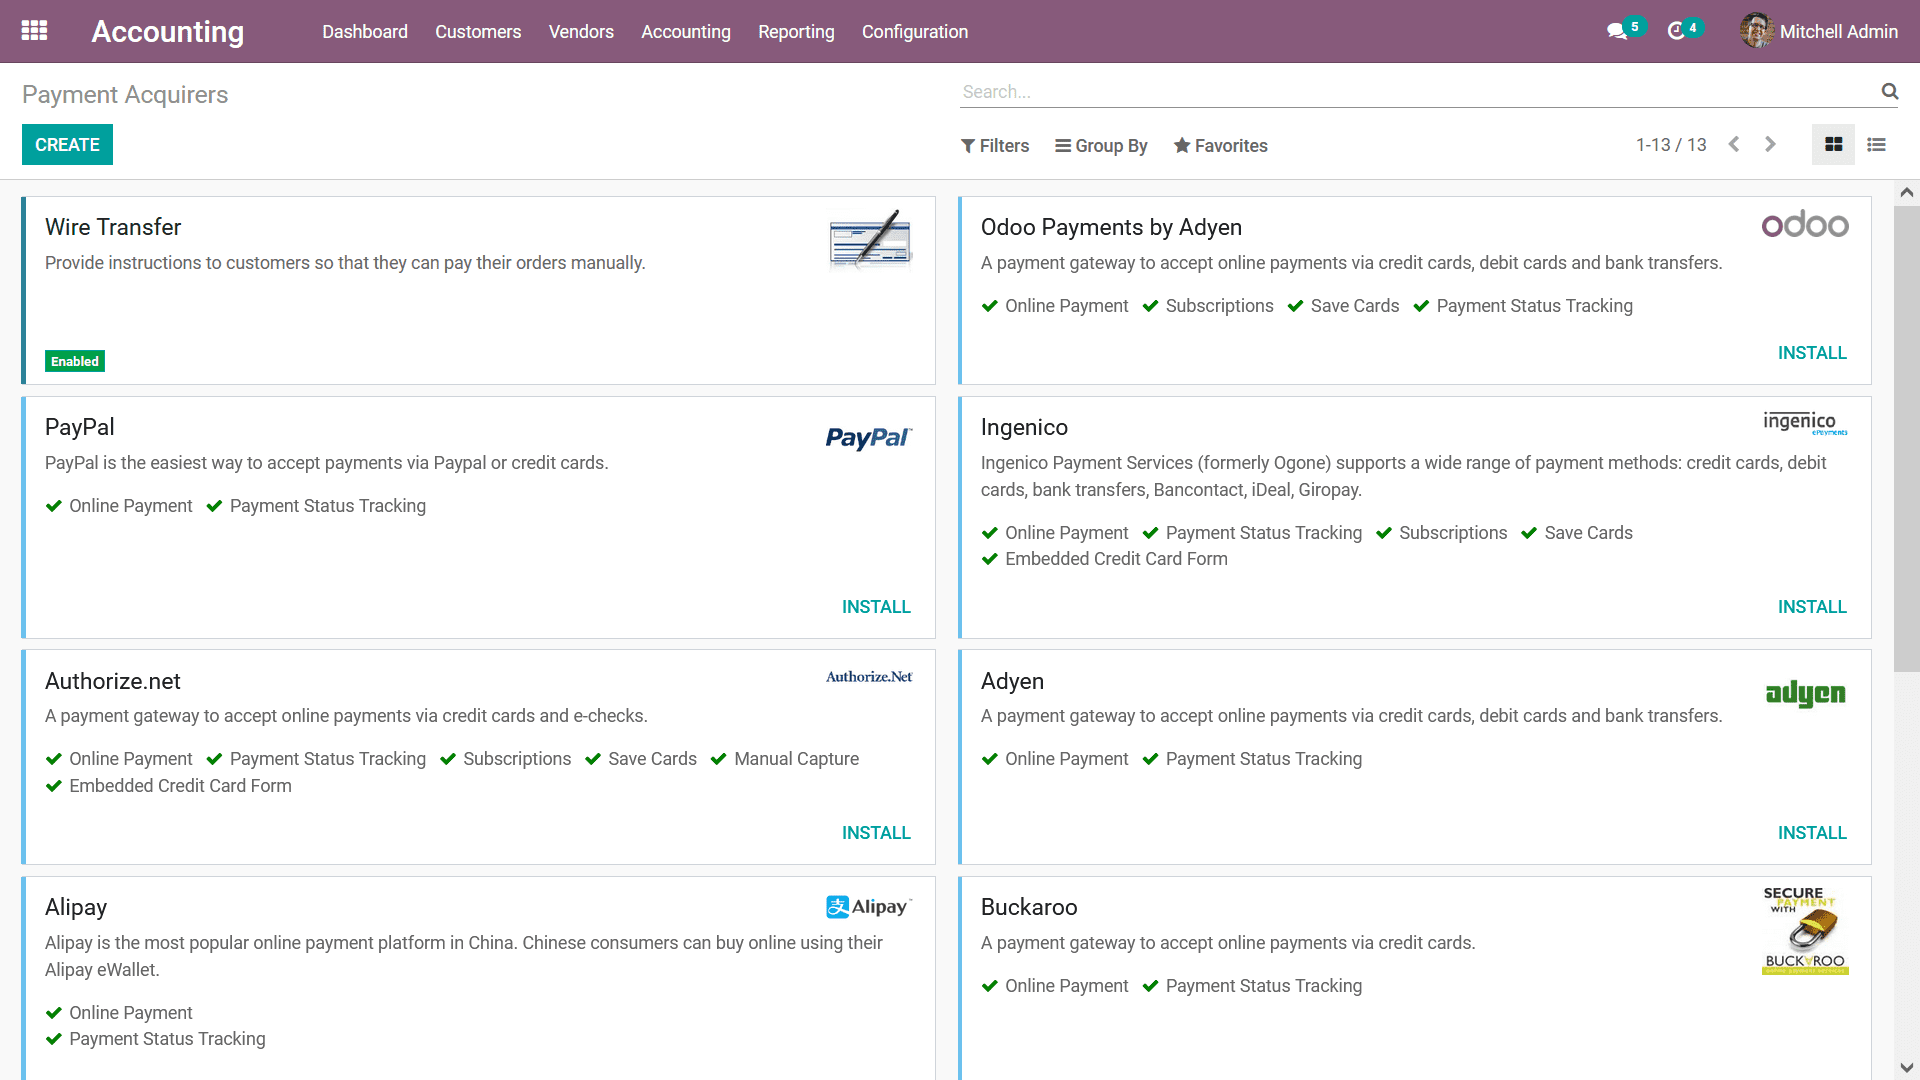Click the pager text 1-13 / 13

tap(1671, 145)
